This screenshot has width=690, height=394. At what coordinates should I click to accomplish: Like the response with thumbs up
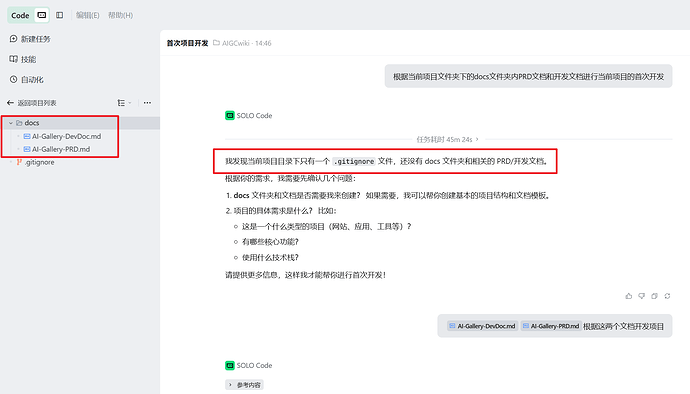[628, 296]
